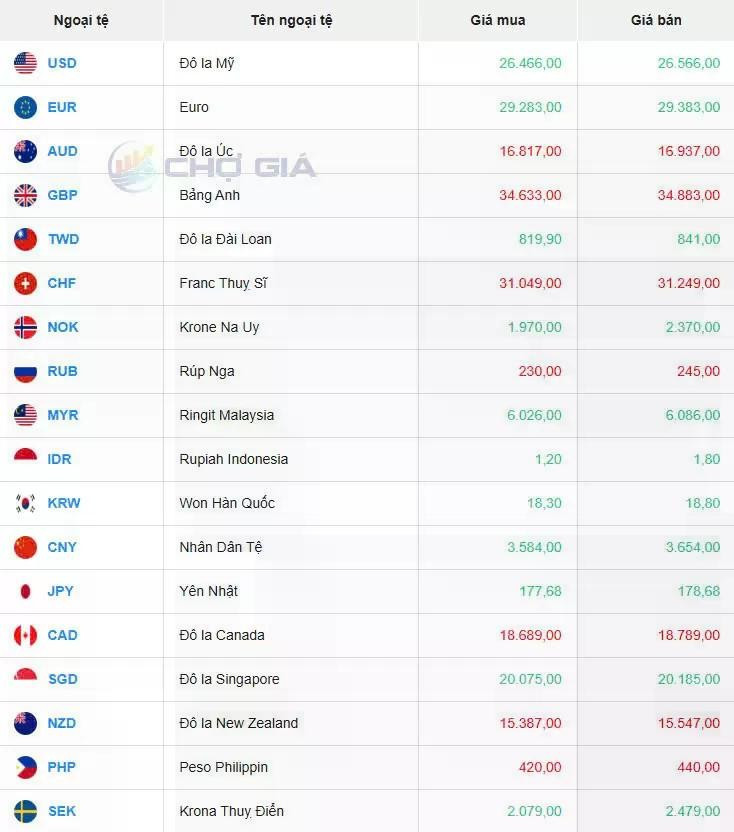The image size is (734, 832).
Task: Click the Giá bán column header
Action: coord(656,20)
